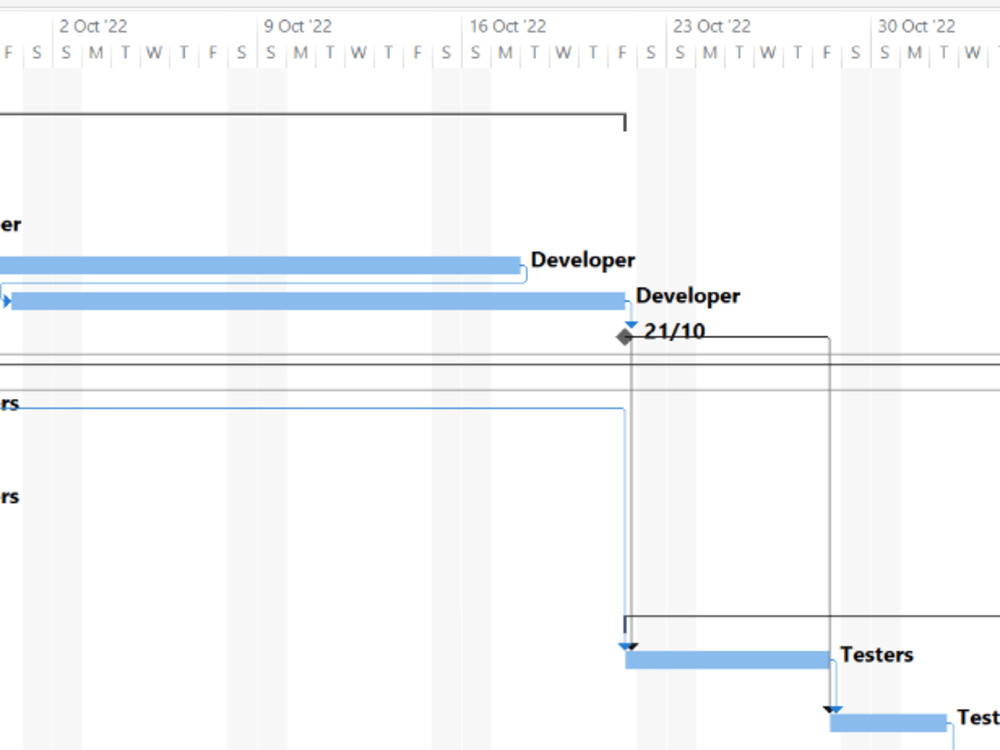Select the task bar ending 21 Oct labeled Developer
The image size is (1000, 750).
pos(318,301)
